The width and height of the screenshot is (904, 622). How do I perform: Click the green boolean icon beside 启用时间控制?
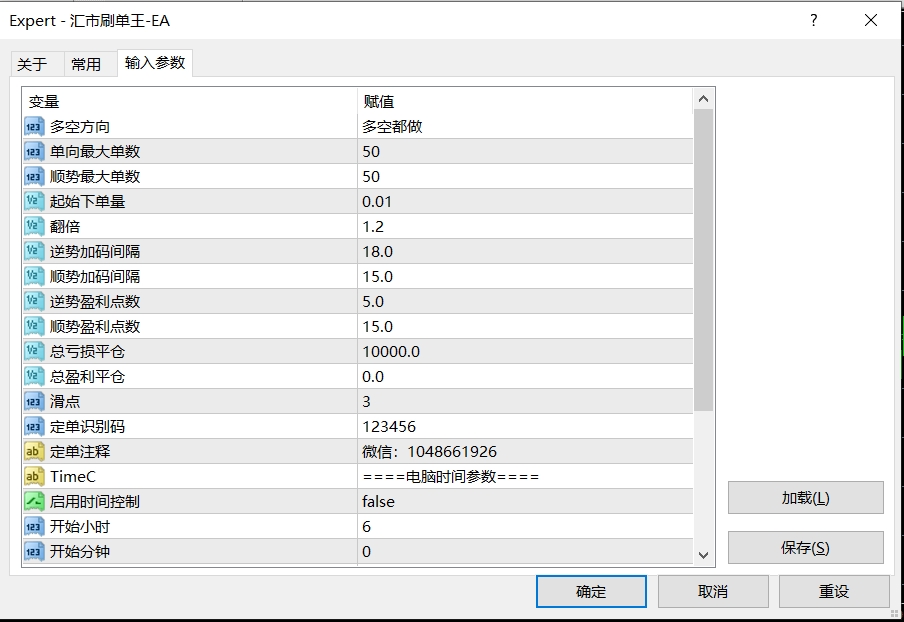34,502
